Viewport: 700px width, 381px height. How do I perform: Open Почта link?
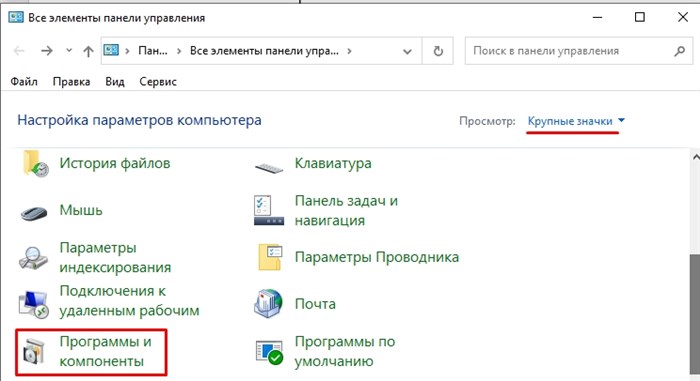coord(315,304)
